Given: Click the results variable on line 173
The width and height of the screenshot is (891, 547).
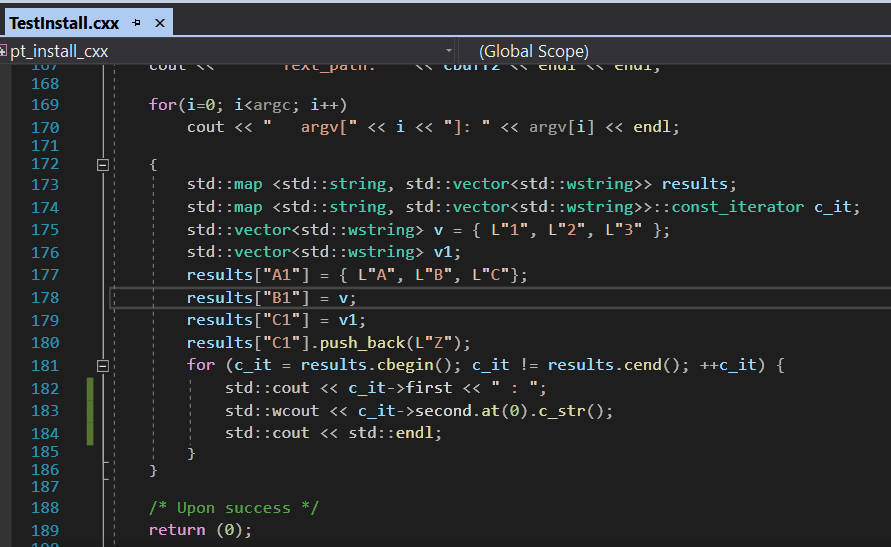Looking at the screenshot, I should pos(697,184).
